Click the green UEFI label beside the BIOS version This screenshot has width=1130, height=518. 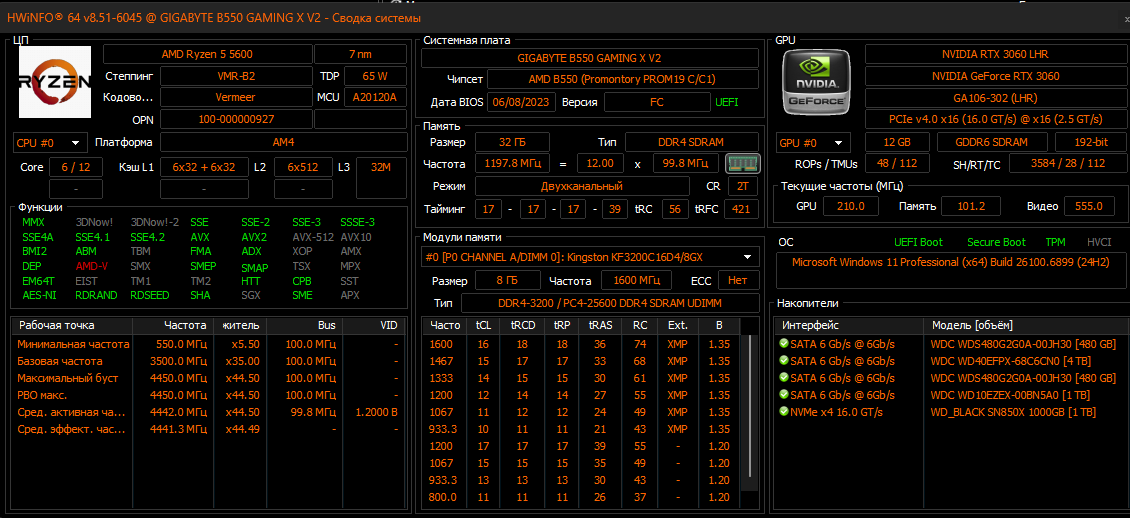coord(726,102)
